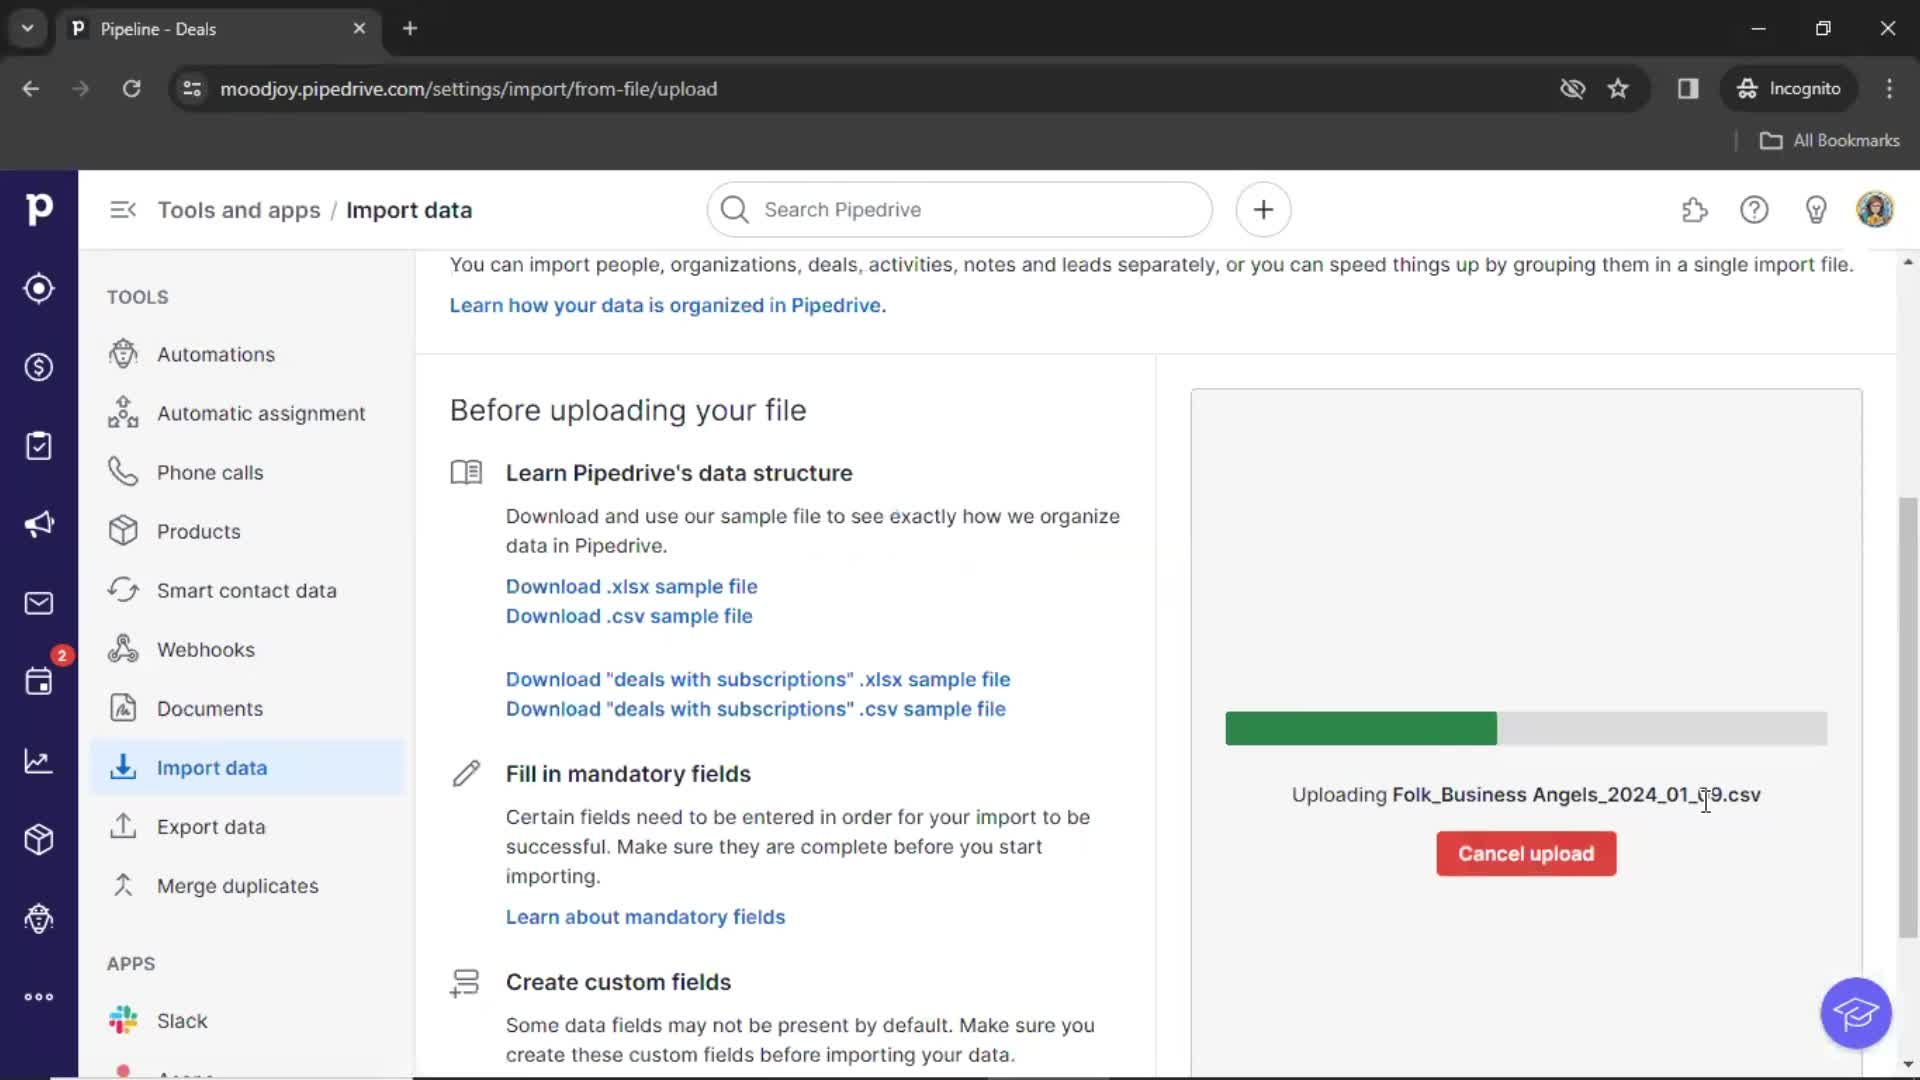Download .csv sample file link

[x=629, y=616]
